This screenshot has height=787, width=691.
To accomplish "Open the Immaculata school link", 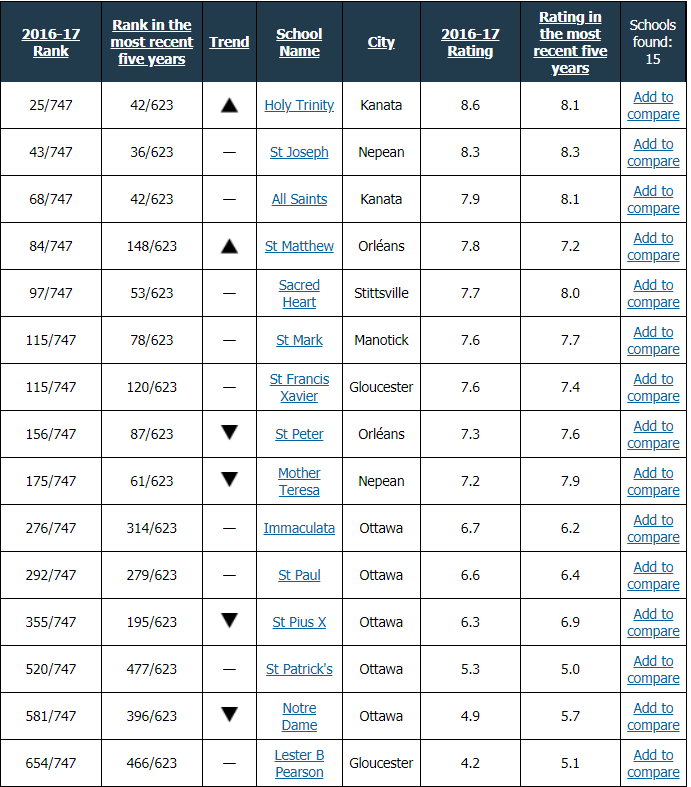I will tap(299, 529).
